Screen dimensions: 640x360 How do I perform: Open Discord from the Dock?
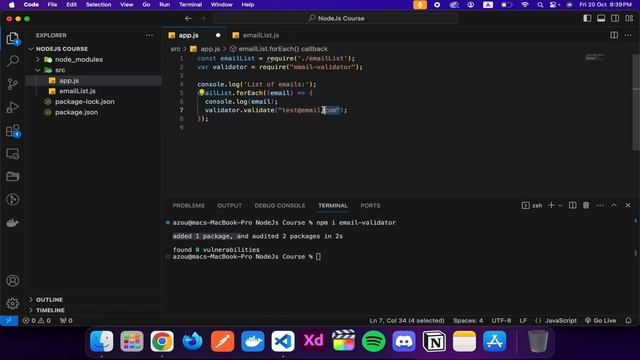coord(404,341)
